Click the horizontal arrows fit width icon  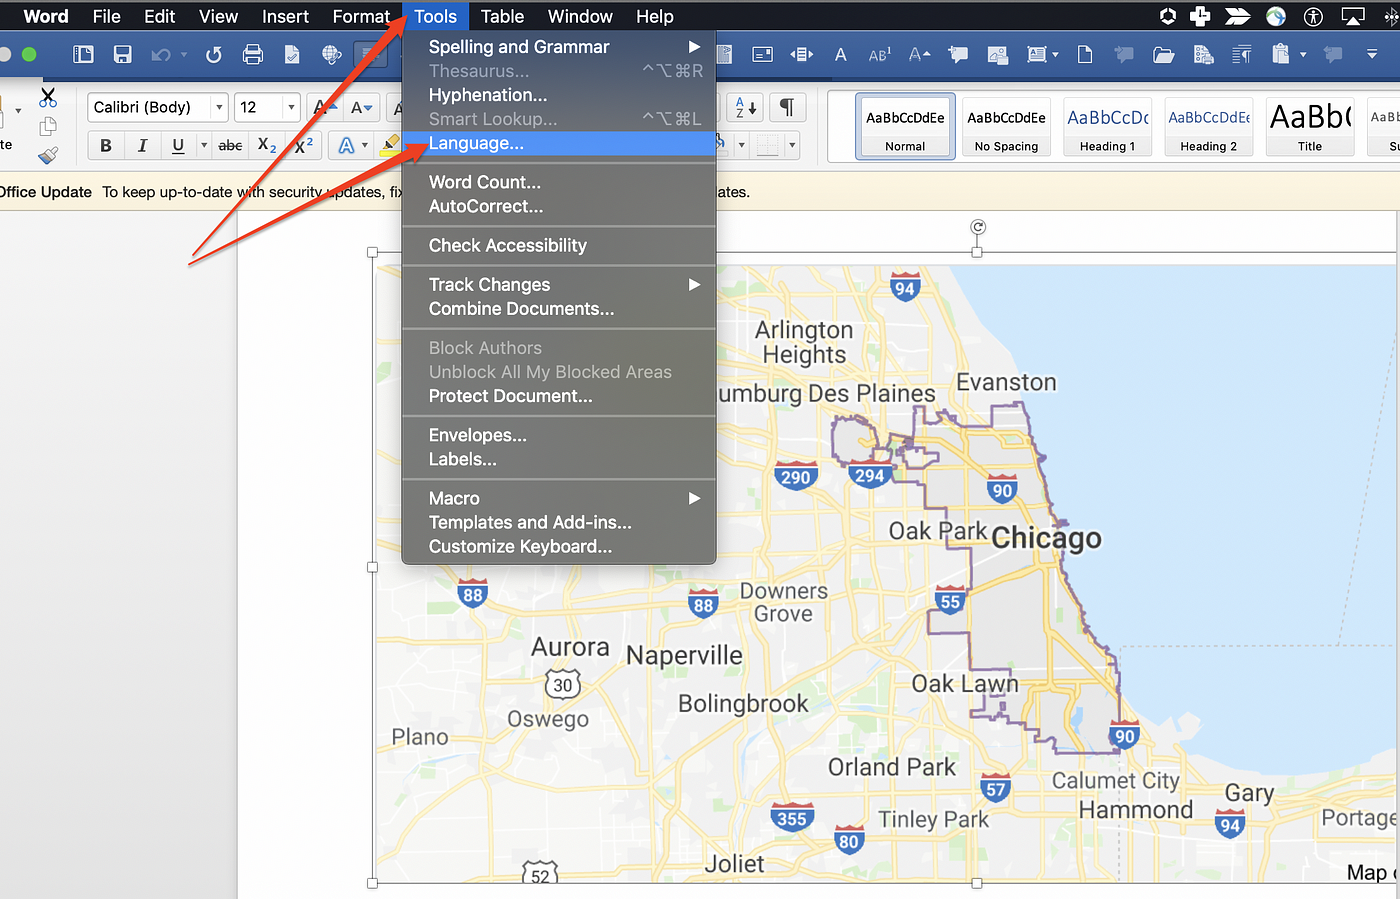click(x=802, y=54)
